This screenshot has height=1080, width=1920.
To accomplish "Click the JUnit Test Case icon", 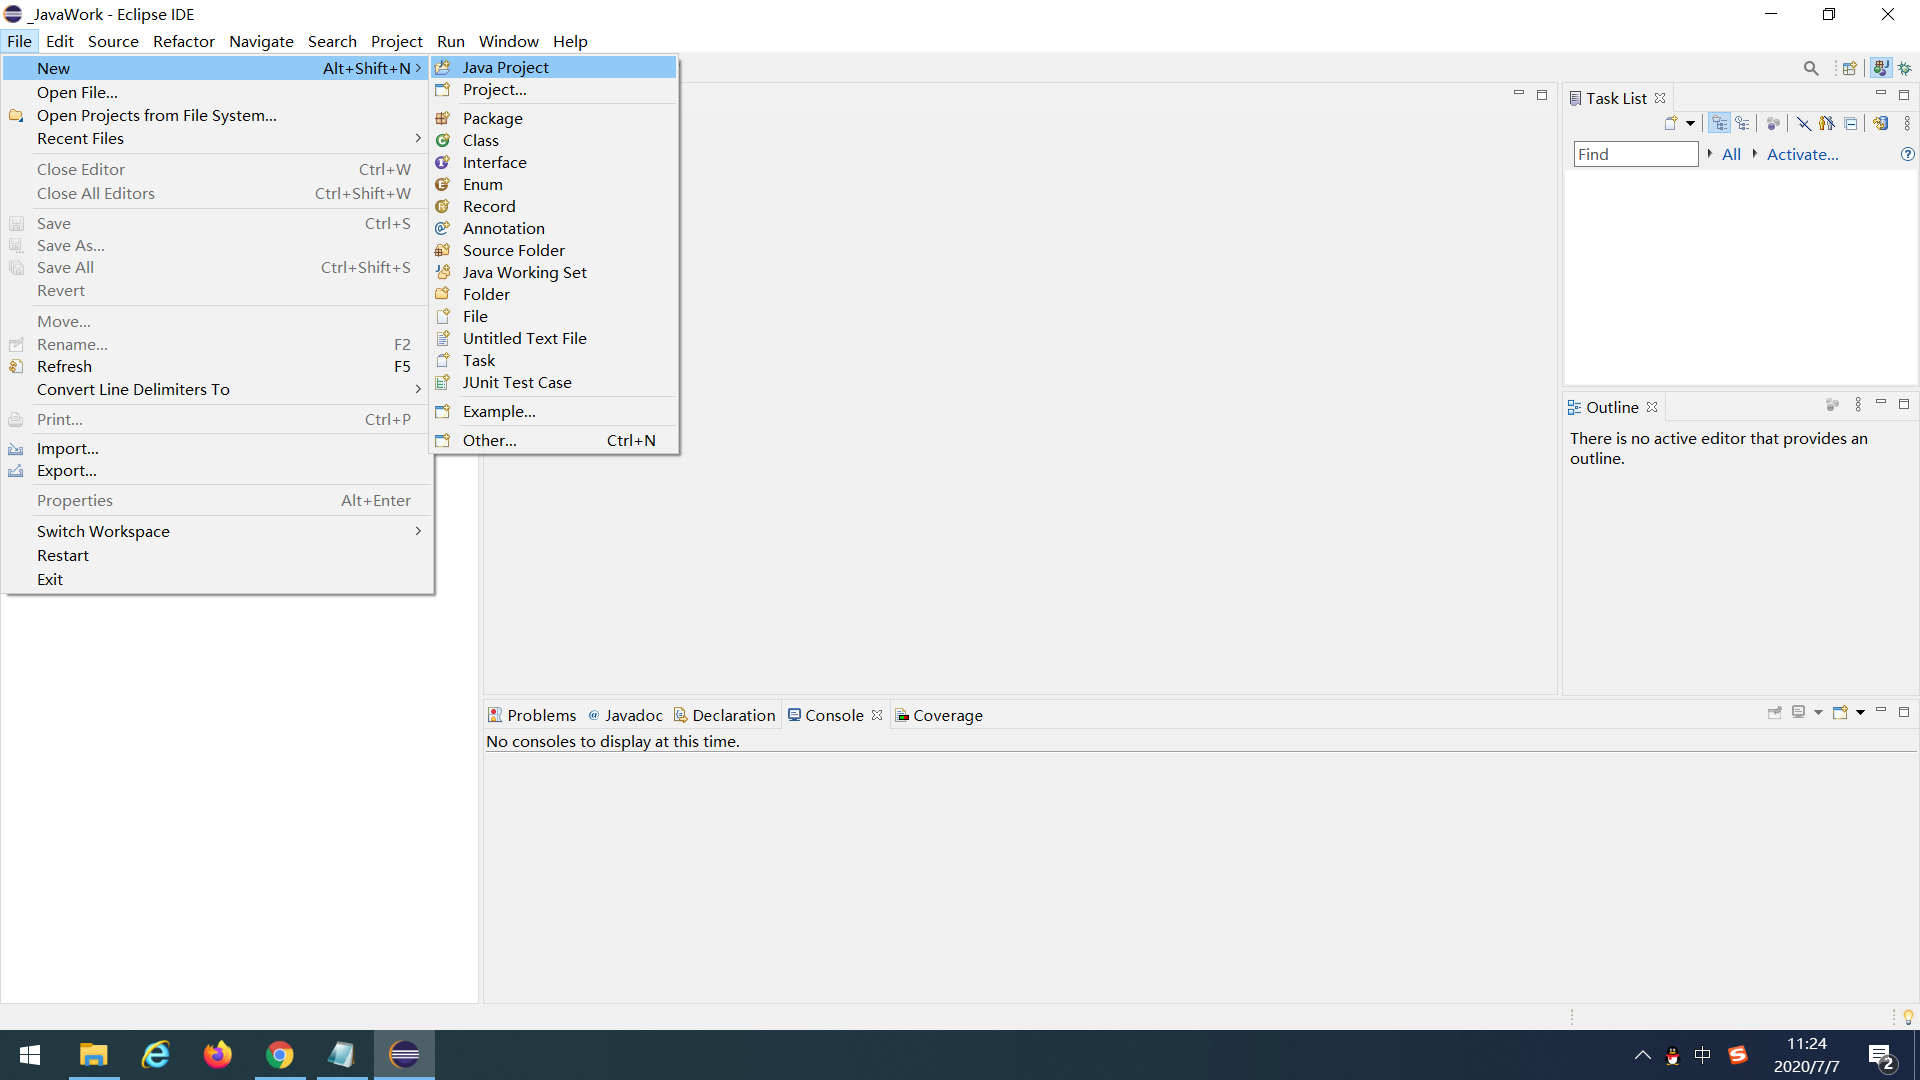I will point(442,382).
